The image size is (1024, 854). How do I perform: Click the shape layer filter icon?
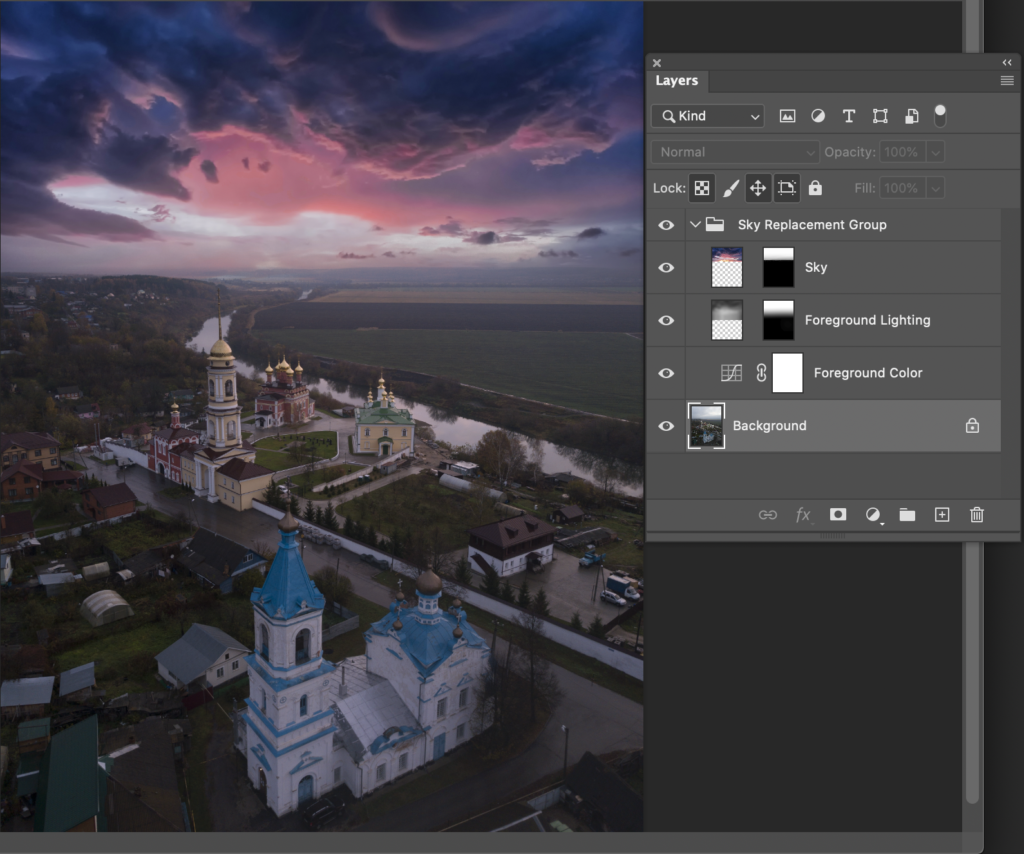tap(880, 116)
